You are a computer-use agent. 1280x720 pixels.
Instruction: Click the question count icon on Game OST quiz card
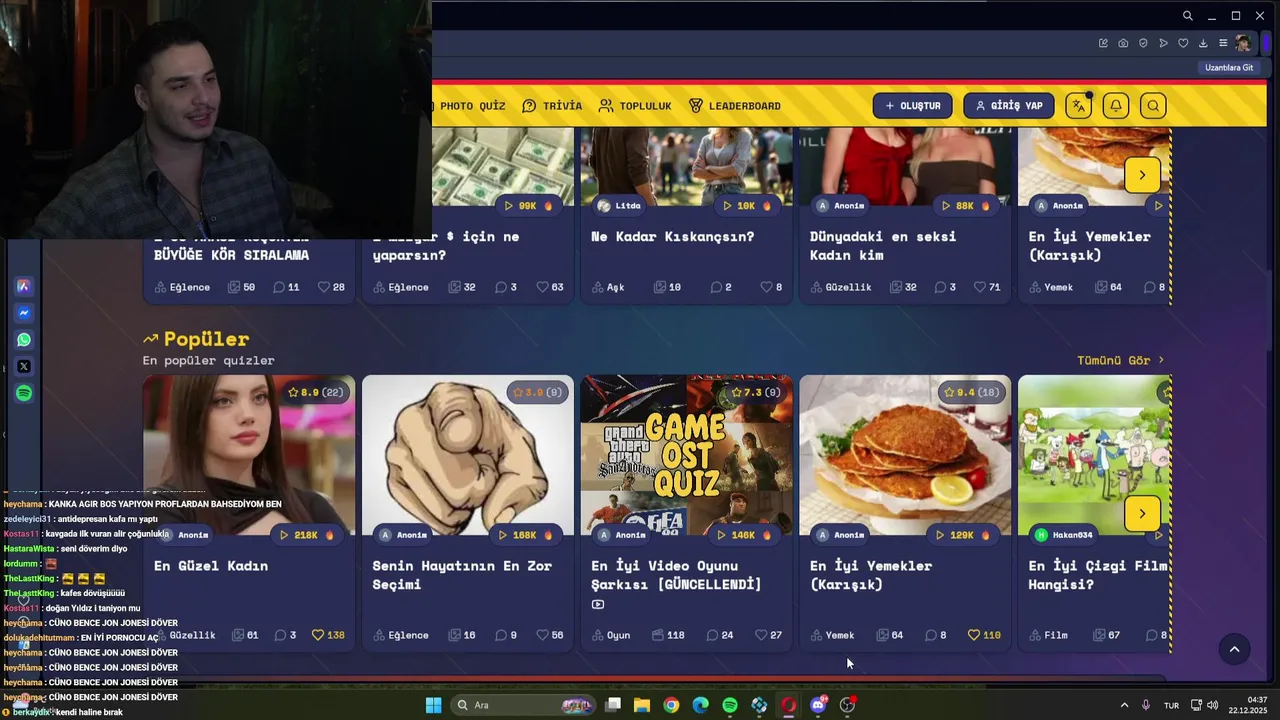(657, 635)
